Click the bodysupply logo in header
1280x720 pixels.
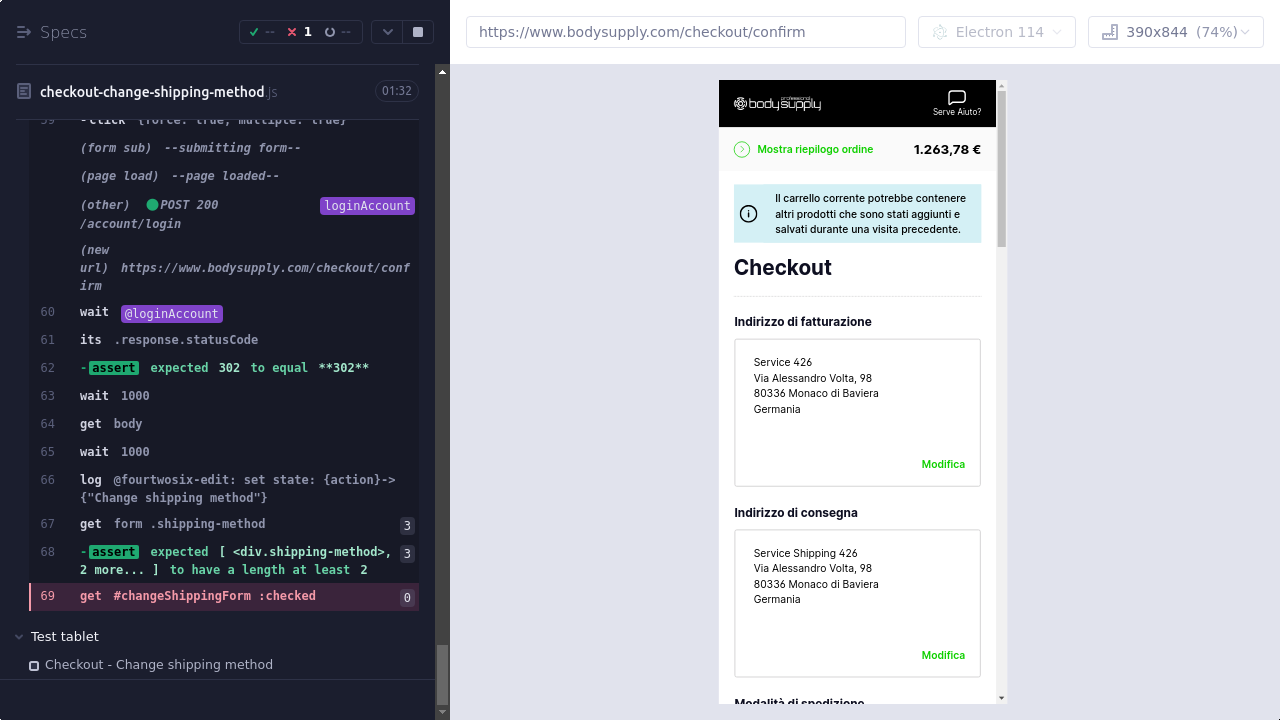click(x=777, y=103)
